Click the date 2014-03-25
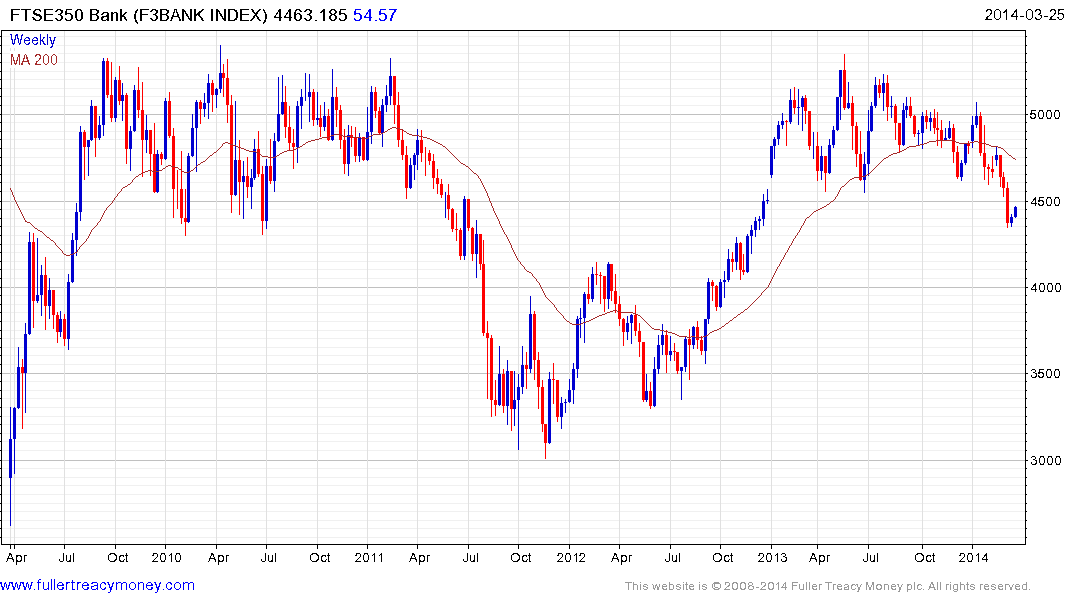This screenshot has height=600, width=1075. (x=1024, y=15)
